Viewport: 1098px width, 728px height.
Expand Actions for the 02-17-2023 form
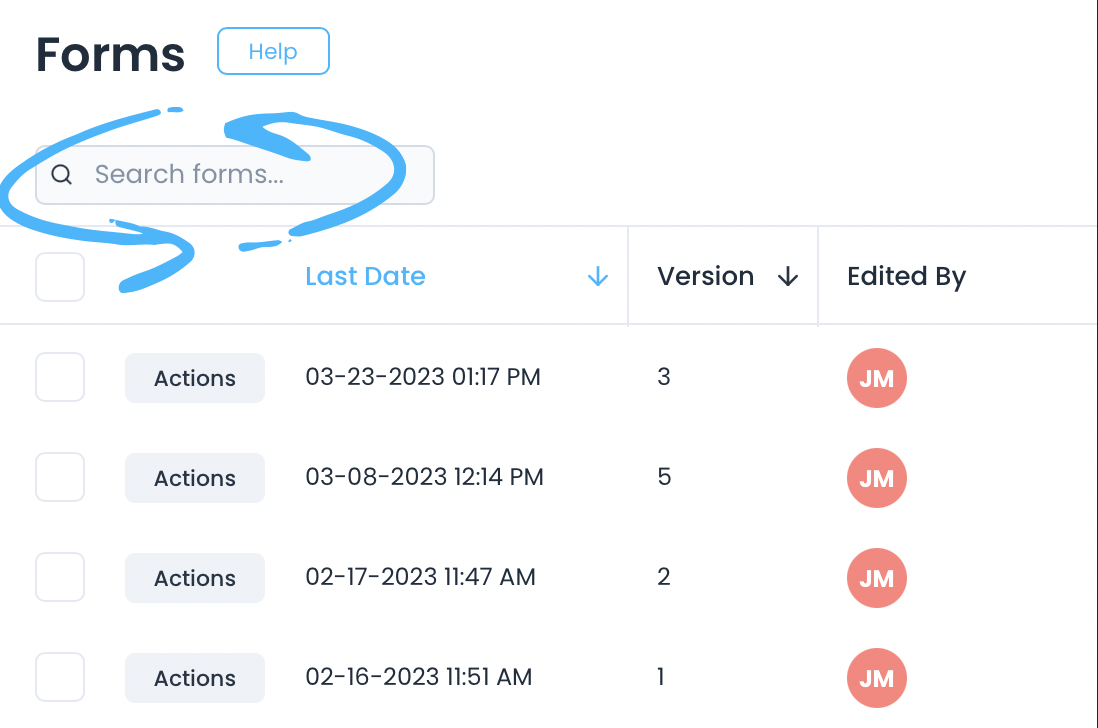tap(195, 578)
